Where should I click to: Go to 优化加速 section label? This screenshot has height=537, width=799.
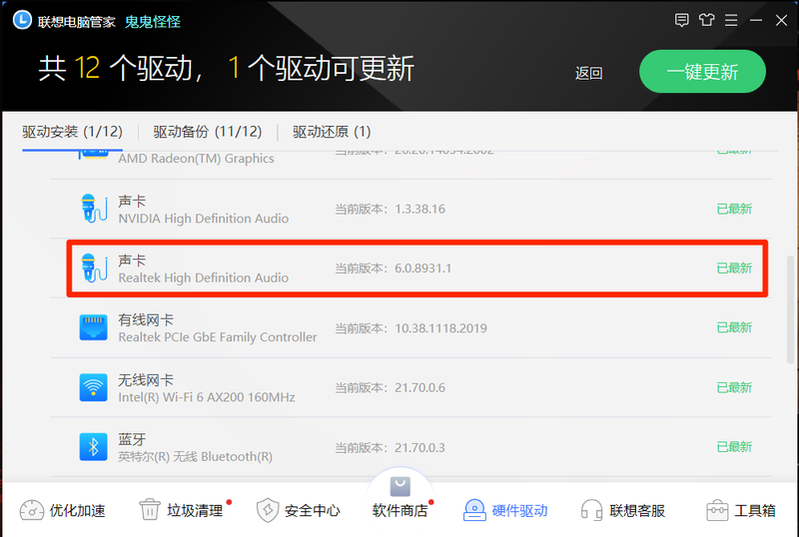pos(77,511)
